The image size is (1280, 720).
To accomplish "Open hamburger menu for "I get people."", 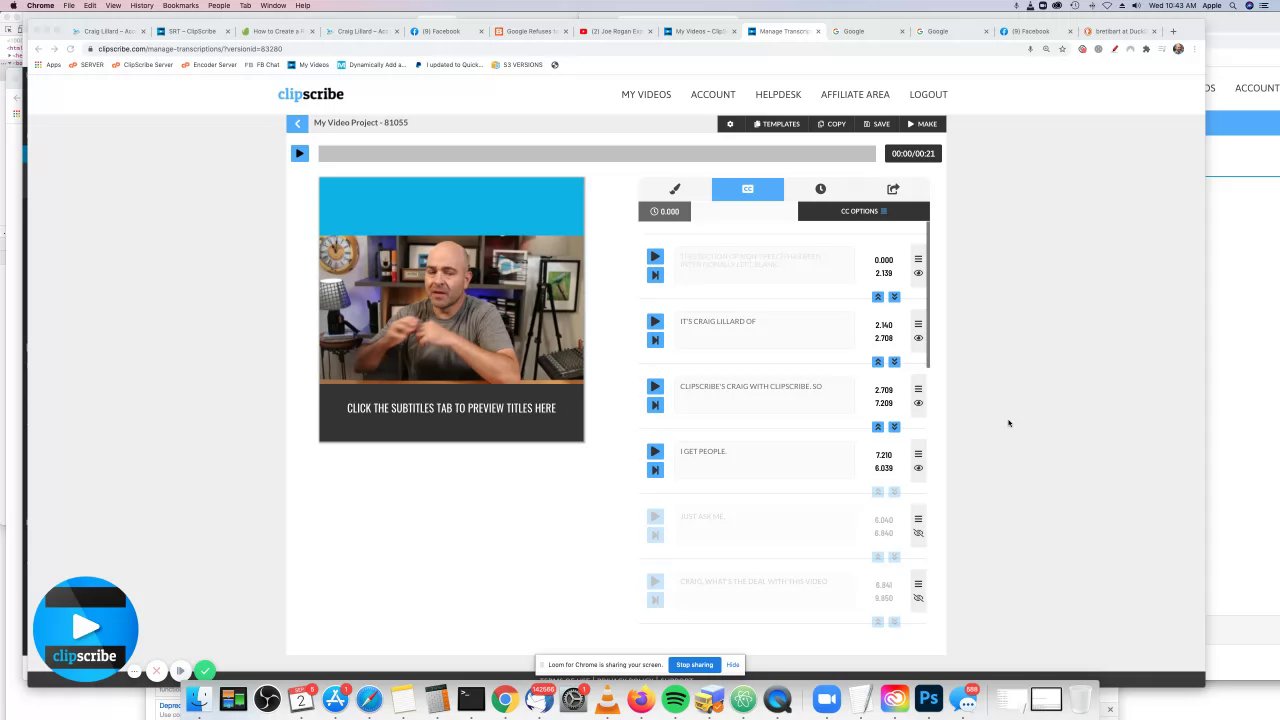I will tap(918, 454).
